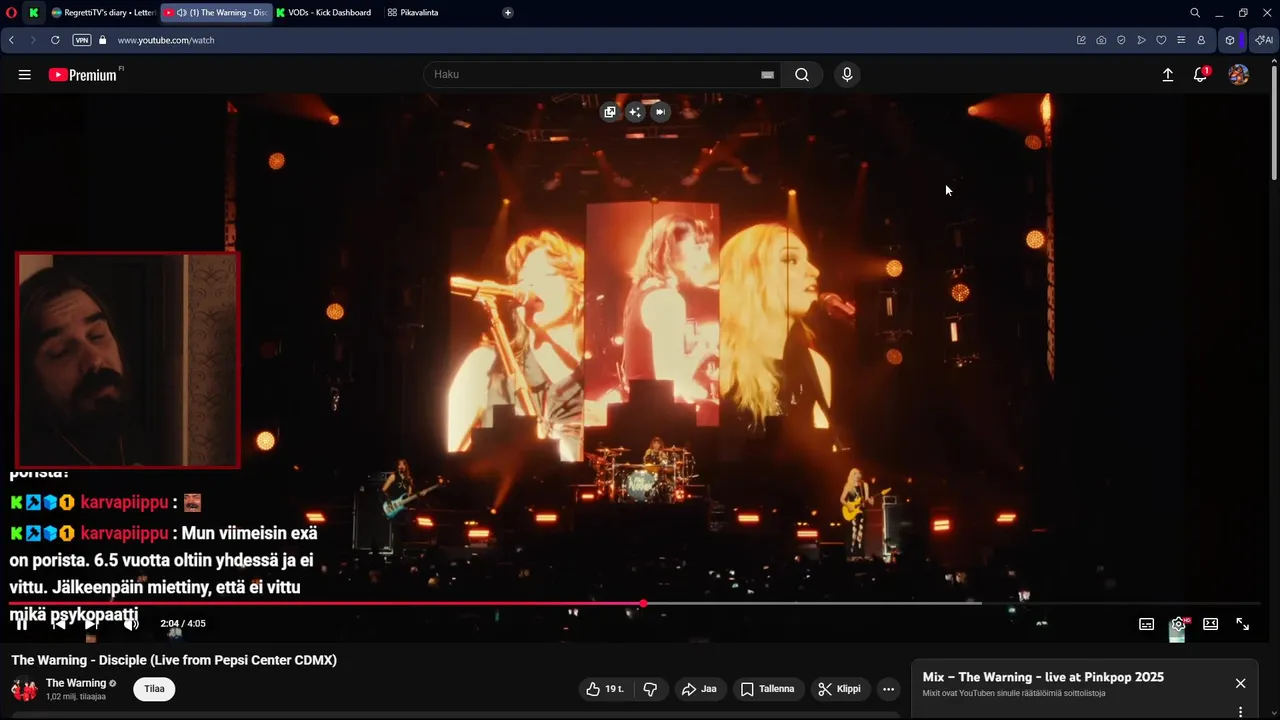The image size is (1280, 720).
Task: Mute the video with the speaker icon
Action: coord(131,624)
